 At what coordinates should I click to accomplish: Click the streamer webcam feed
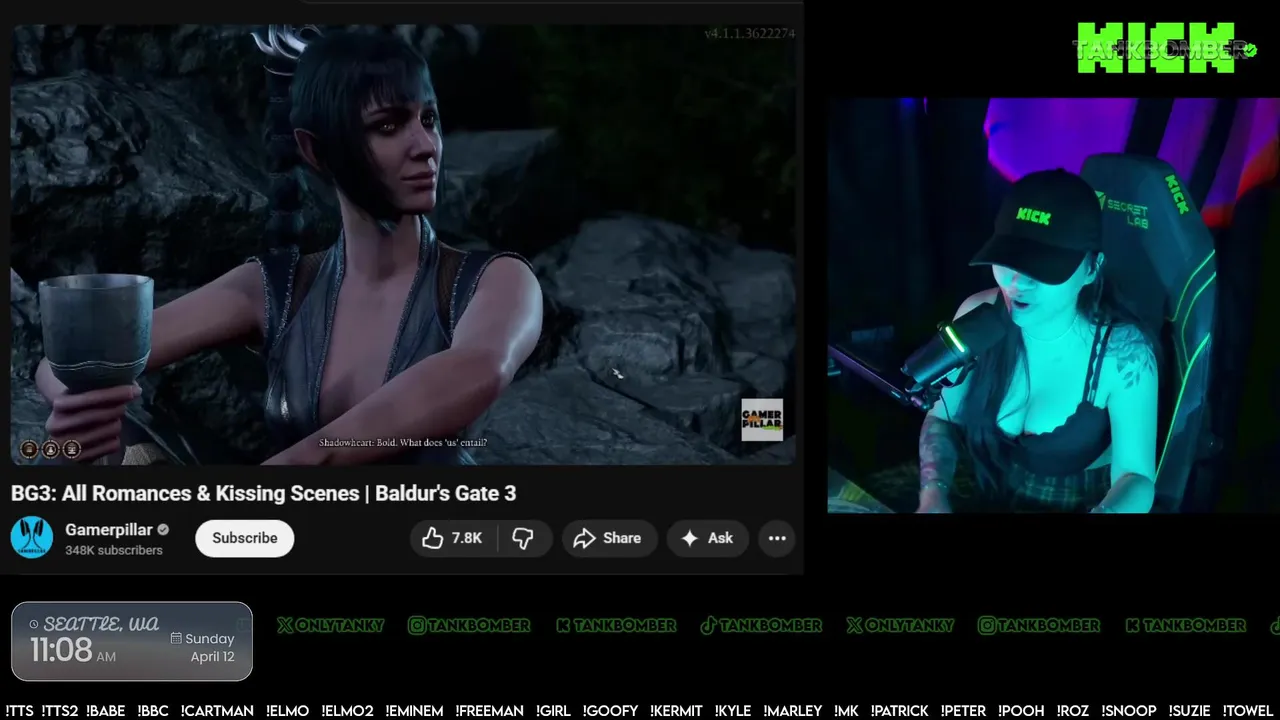(x=1053, y=305)
